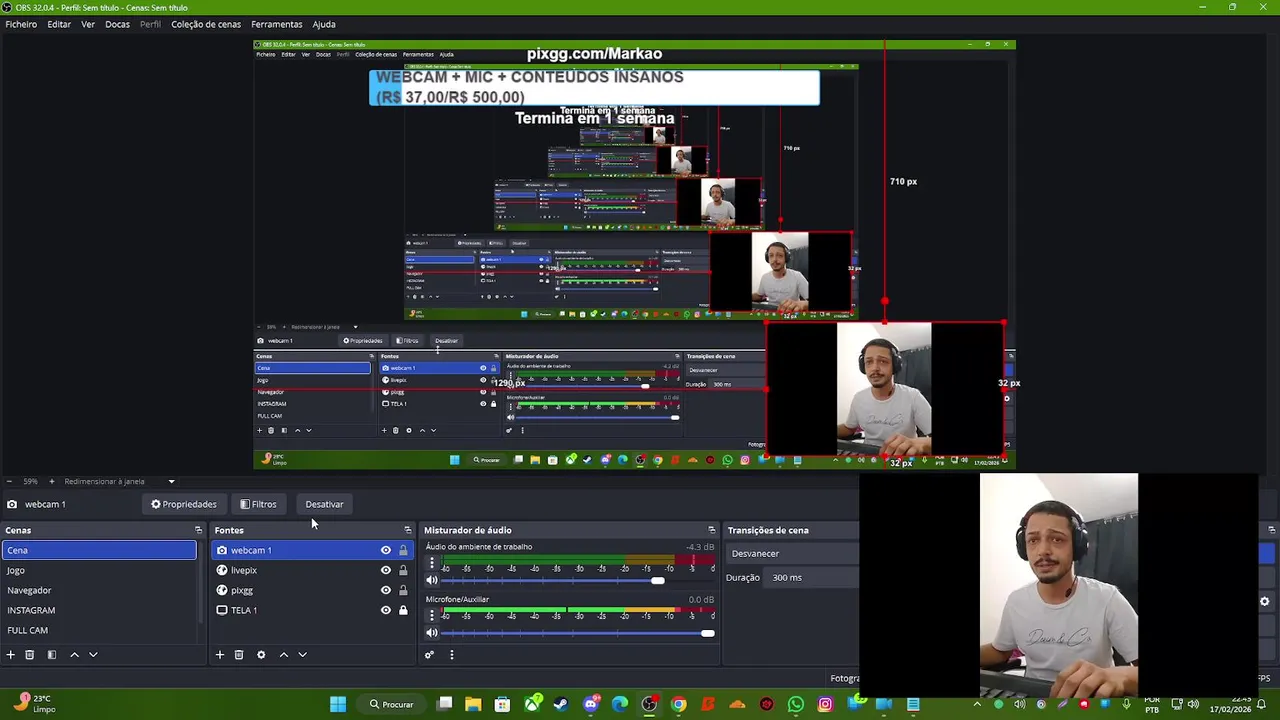Open Microsoft Edge from the taskbar
The image size is (1280, 720).
(620, 704)
